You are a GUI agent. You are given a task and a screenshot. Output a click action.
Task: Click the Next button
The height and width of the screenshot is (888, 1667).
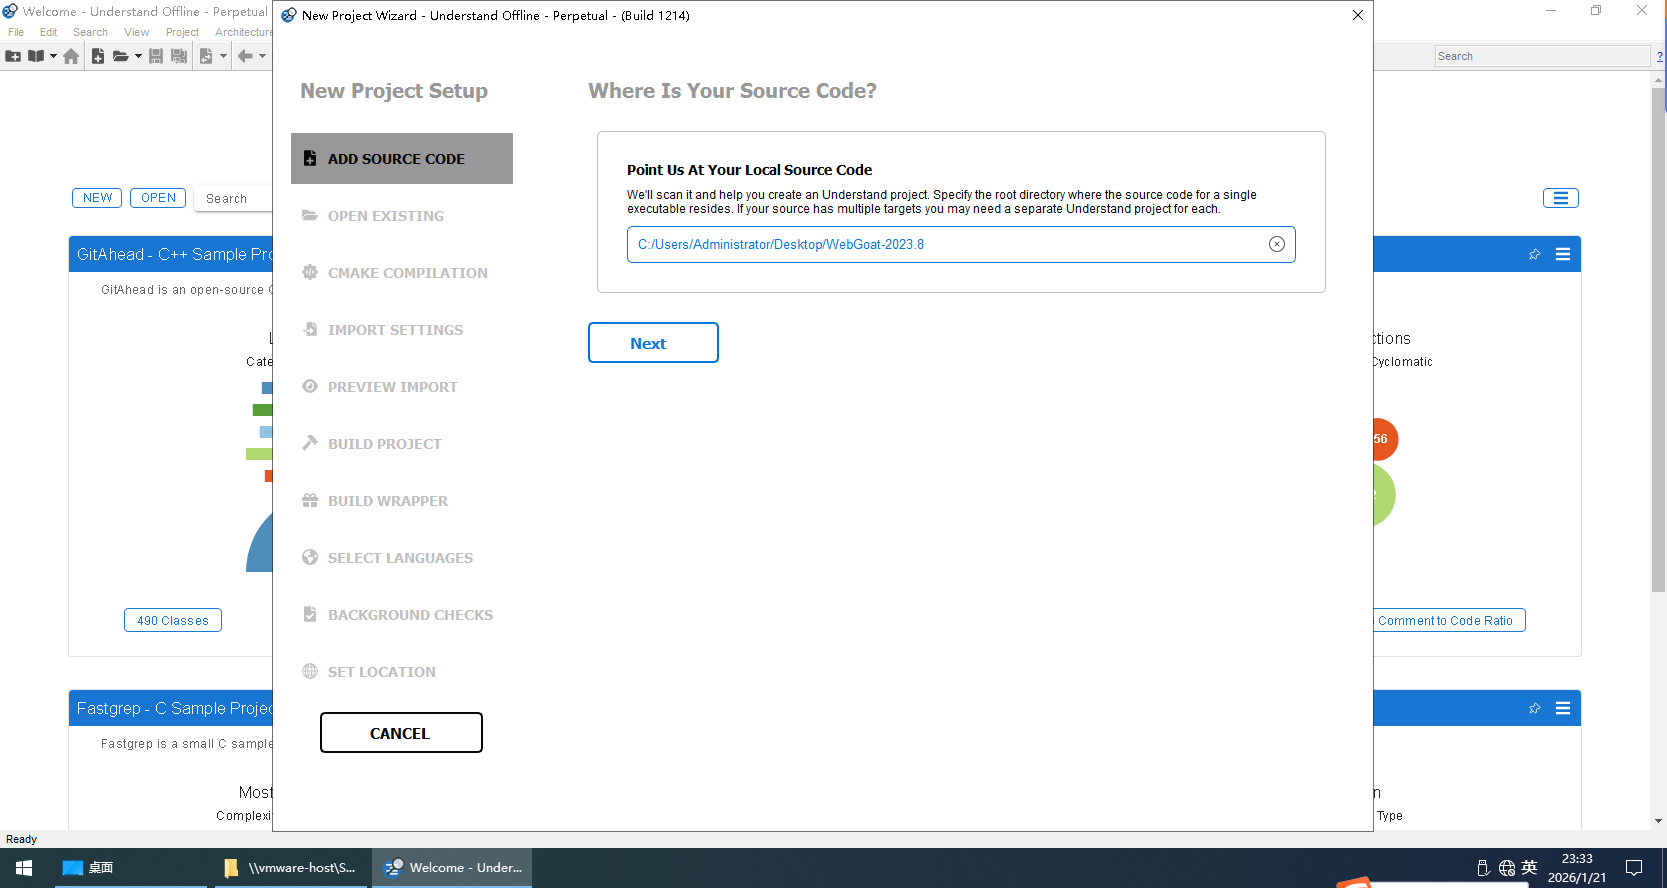click(652, 343)
